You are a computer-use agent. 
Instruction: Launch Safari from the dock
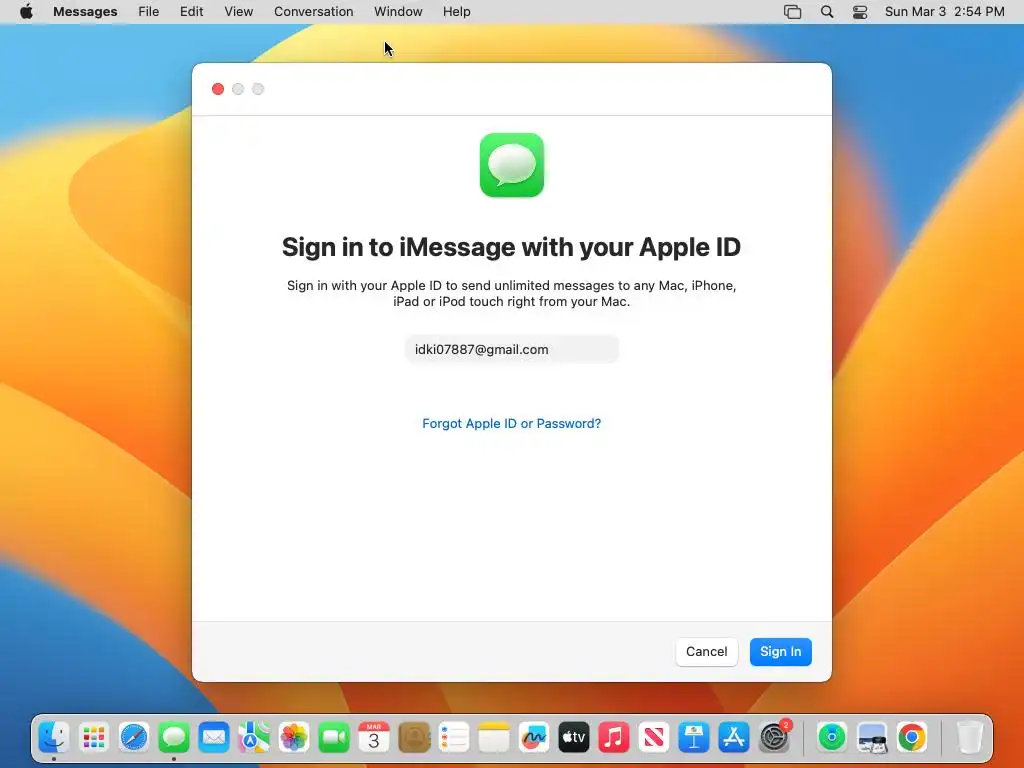pyautogui.click(x=134, y=737)
